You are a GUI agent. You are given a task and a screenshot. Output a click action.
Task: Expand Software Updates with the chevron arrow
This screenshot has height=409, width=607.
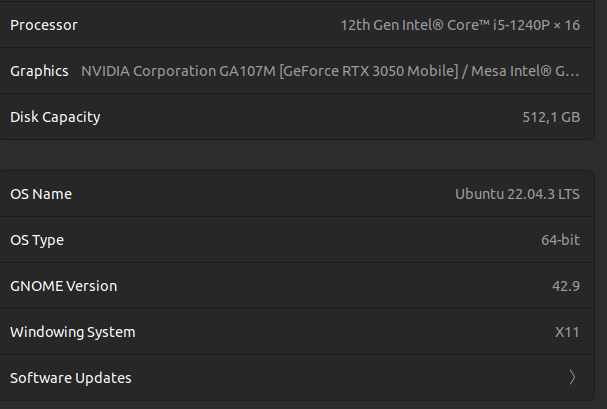(572, 378)
